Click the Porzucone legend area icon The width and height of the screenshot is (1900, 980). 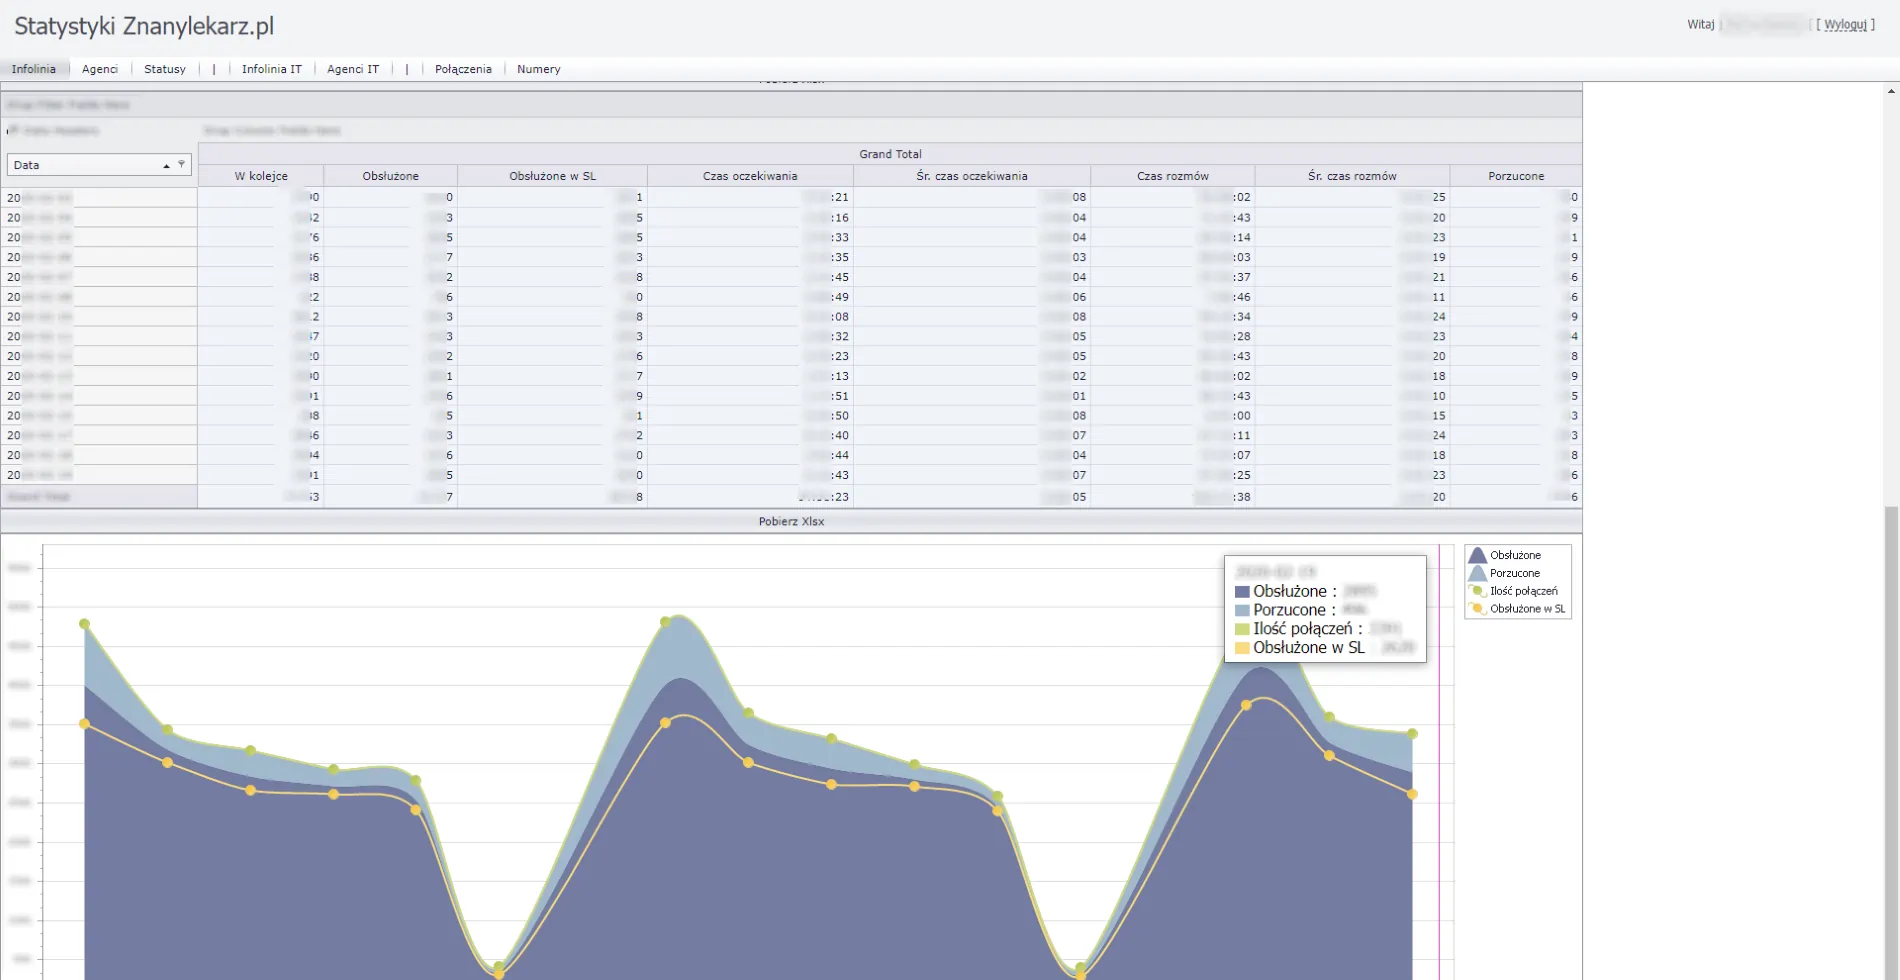click(x=1477, y=573)
